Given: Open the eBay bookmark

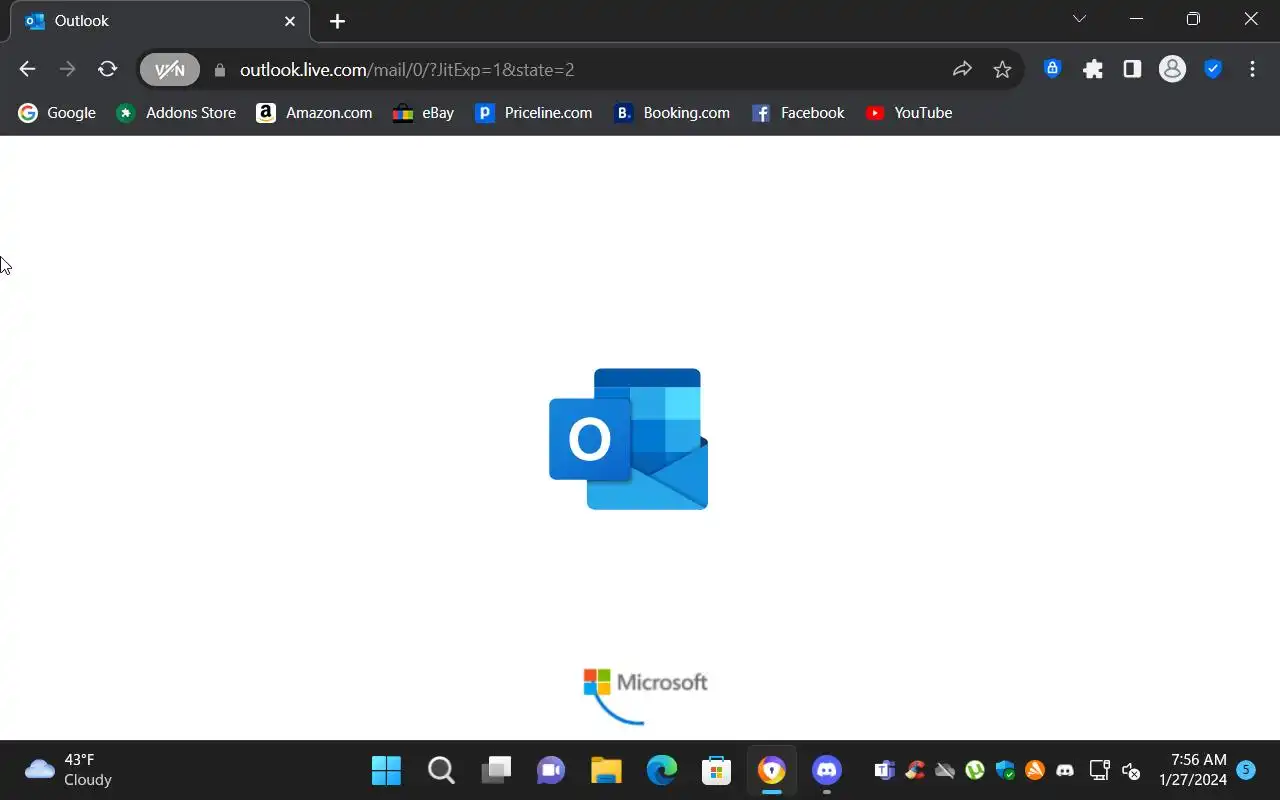Looking at the screenshot, I should 424,113.
